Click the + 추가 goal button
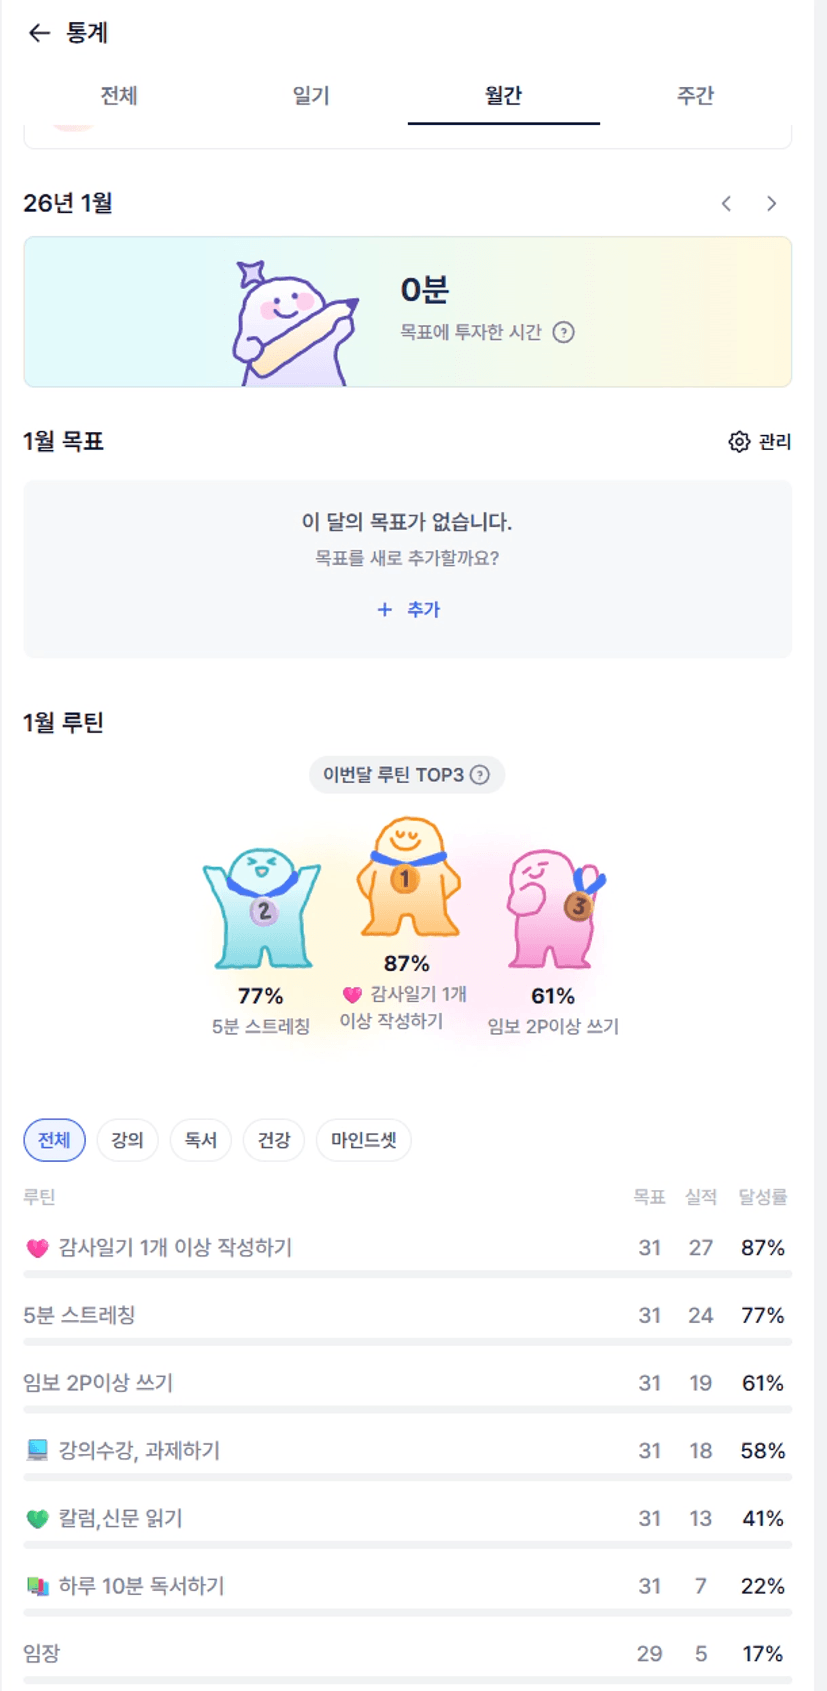 [408, 609]
